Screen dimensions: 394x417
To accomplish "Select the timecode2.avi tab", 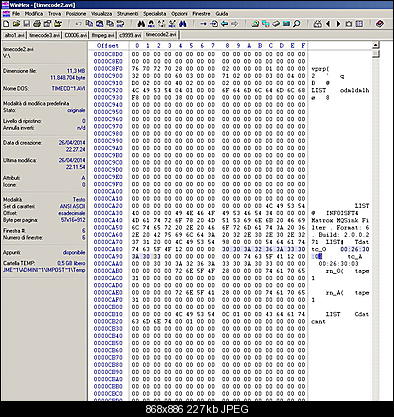I will 161,35.
